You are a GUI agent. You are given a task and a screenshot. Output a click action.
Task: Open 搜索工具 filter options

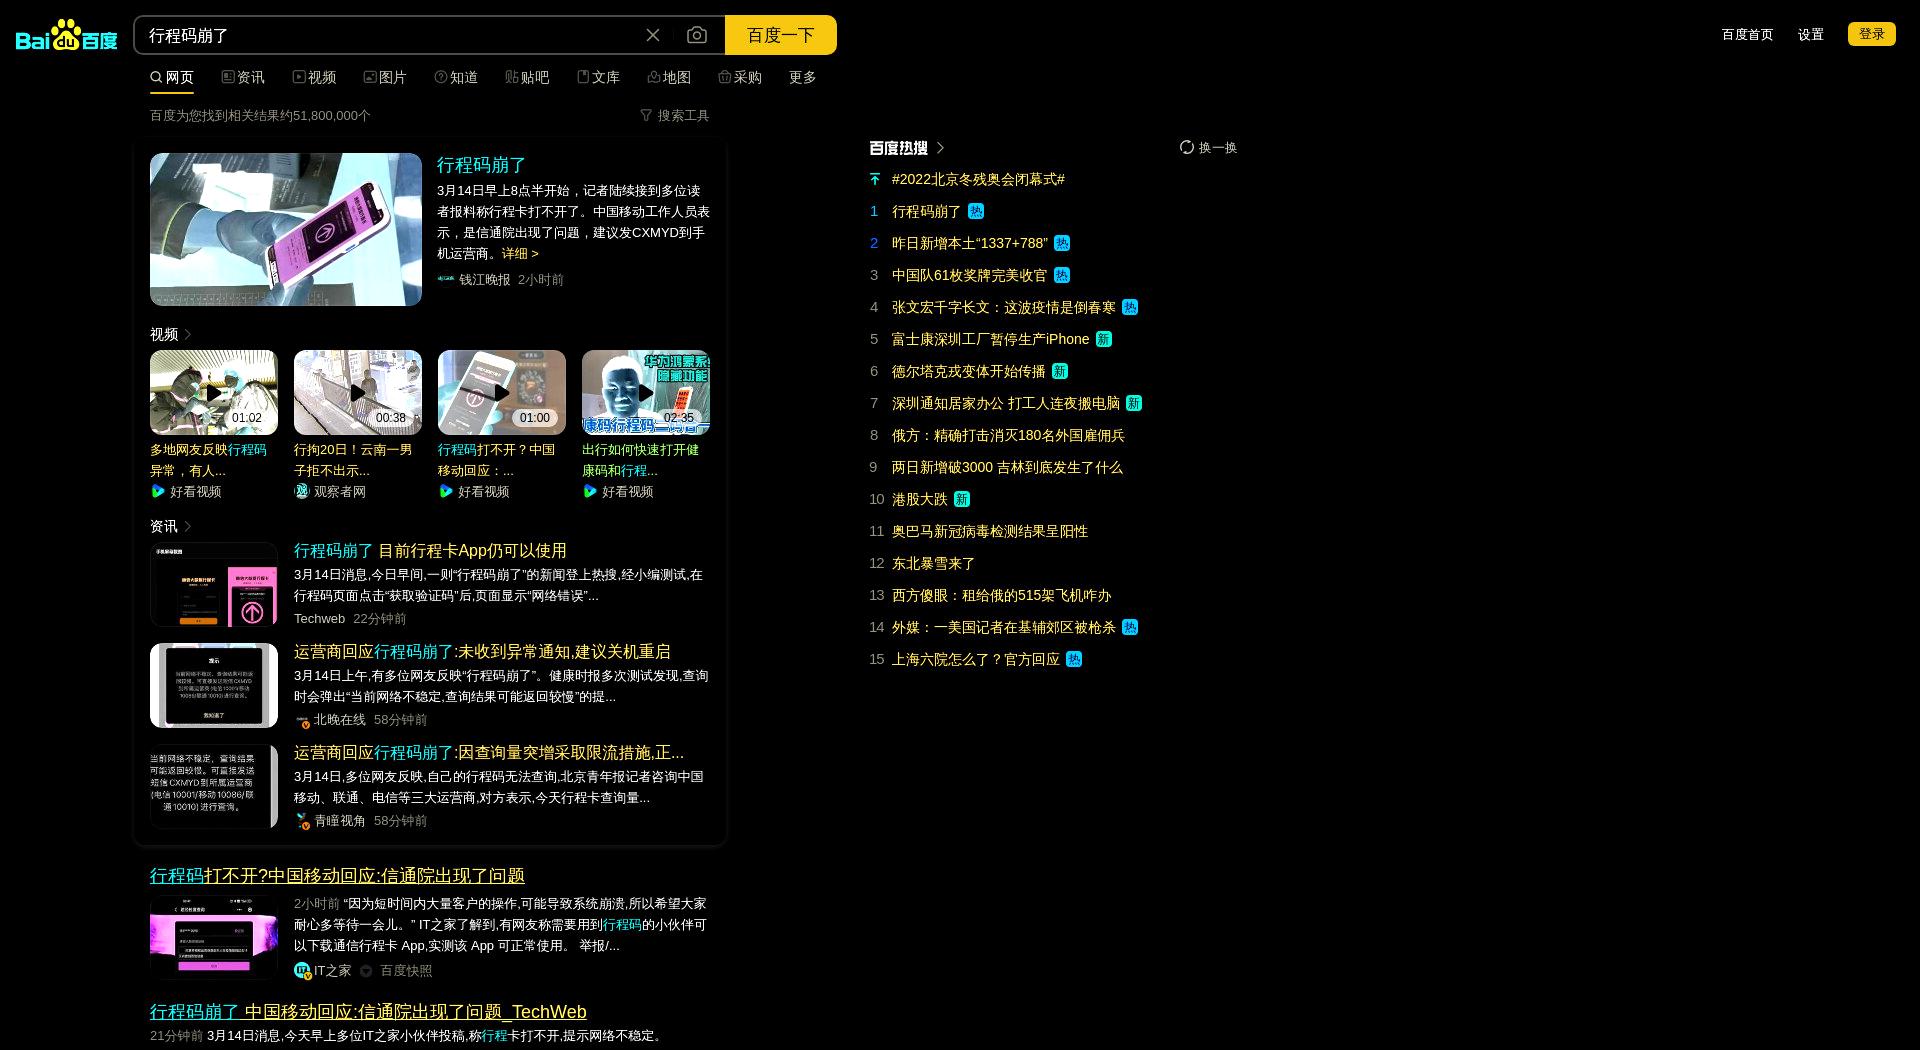[x=675, y=115]
